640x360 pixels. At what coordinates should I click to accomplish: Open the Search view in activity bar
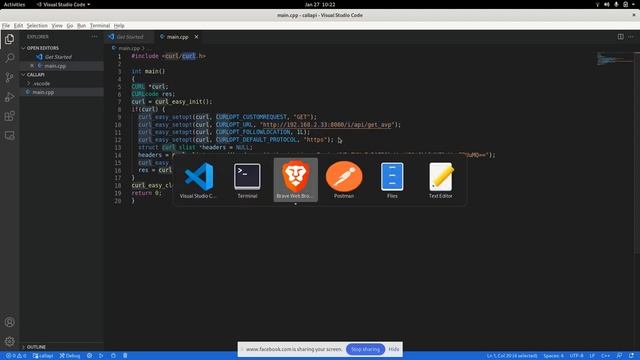[9, 58]
